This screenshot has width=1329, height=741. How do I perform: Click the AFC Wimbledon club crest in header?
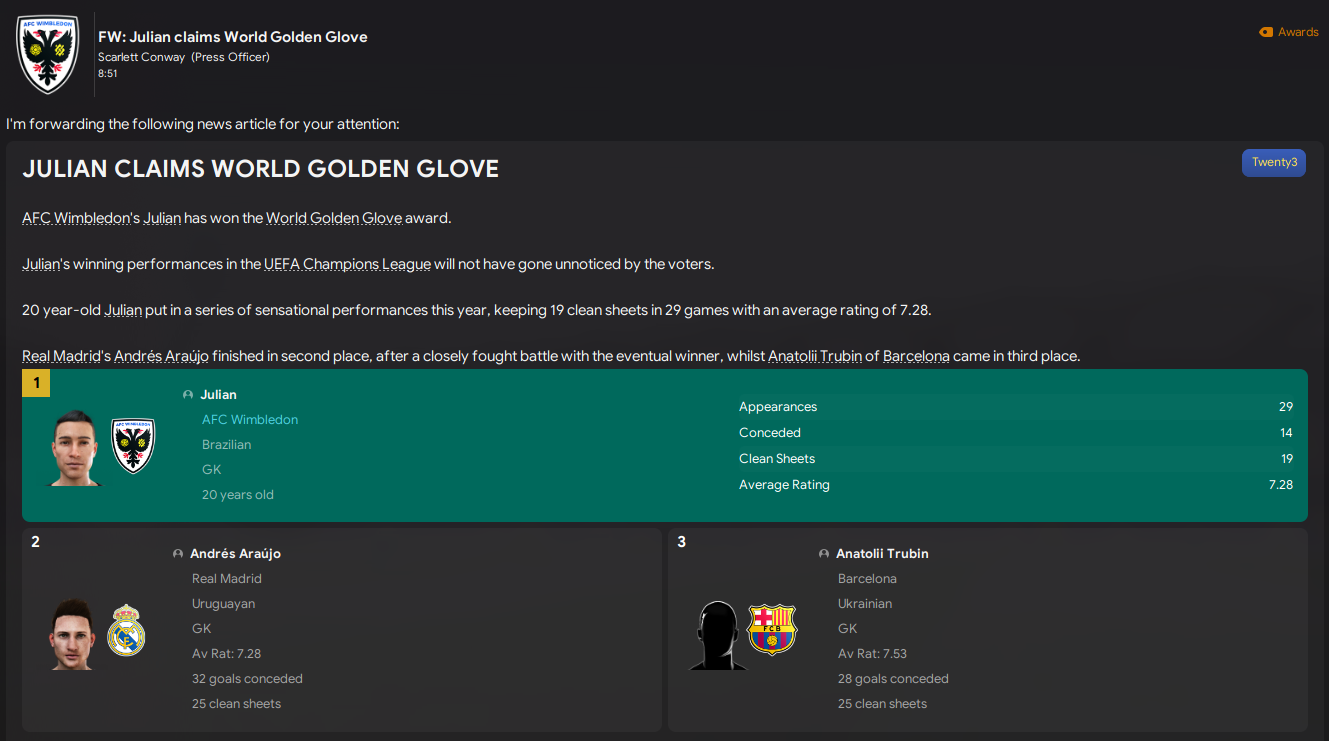pyautogui.click(x=48, y=54)
